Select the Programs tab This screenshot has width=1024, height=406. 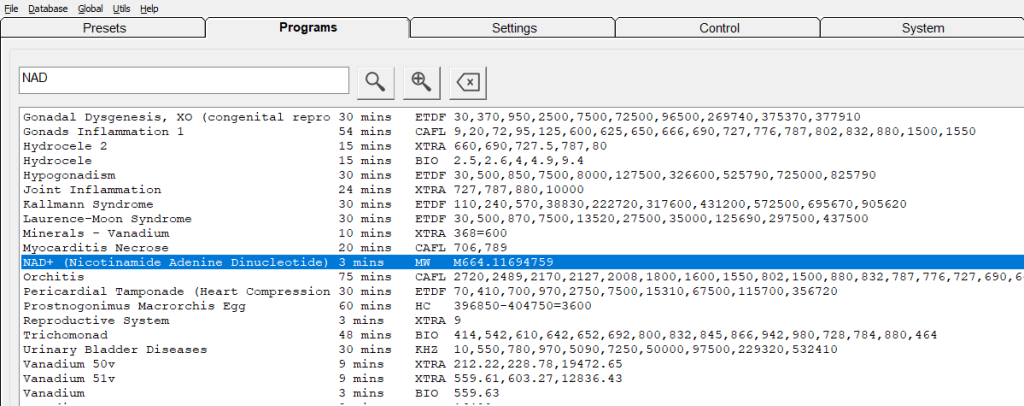307,28
